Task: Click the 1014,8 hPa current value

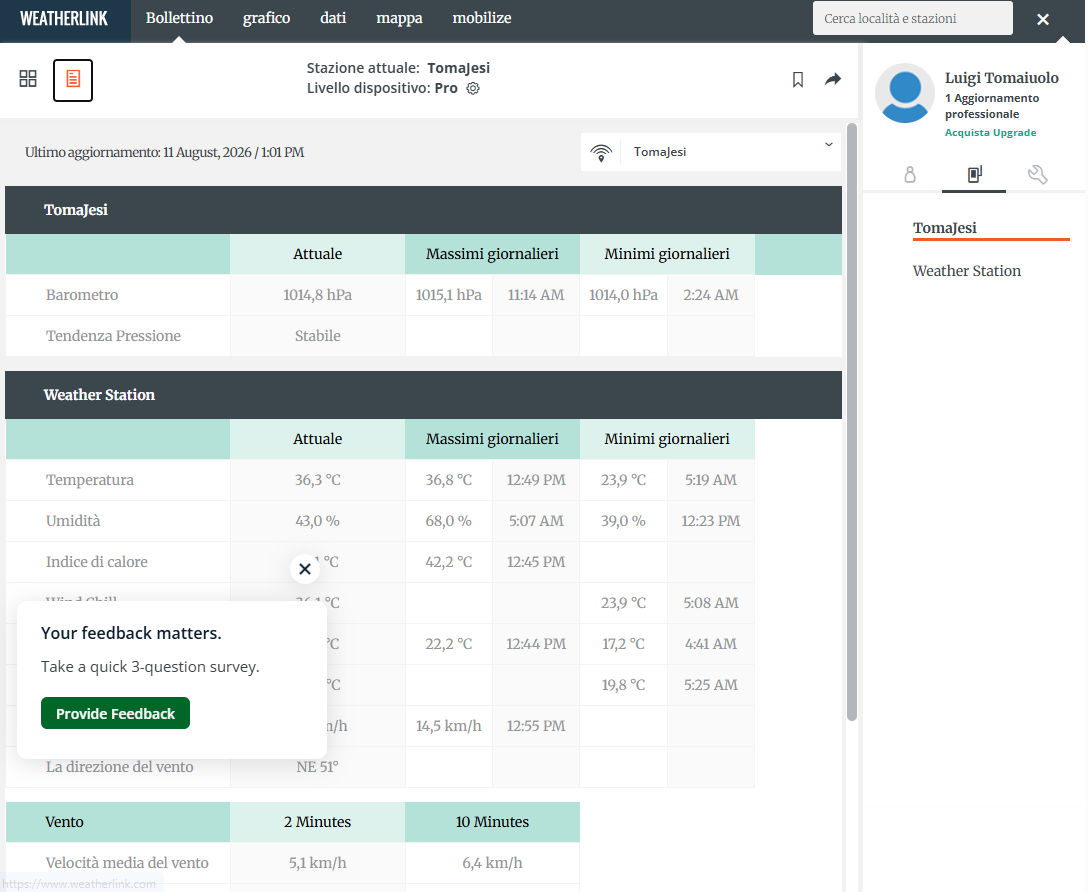Action: [317, 295]
